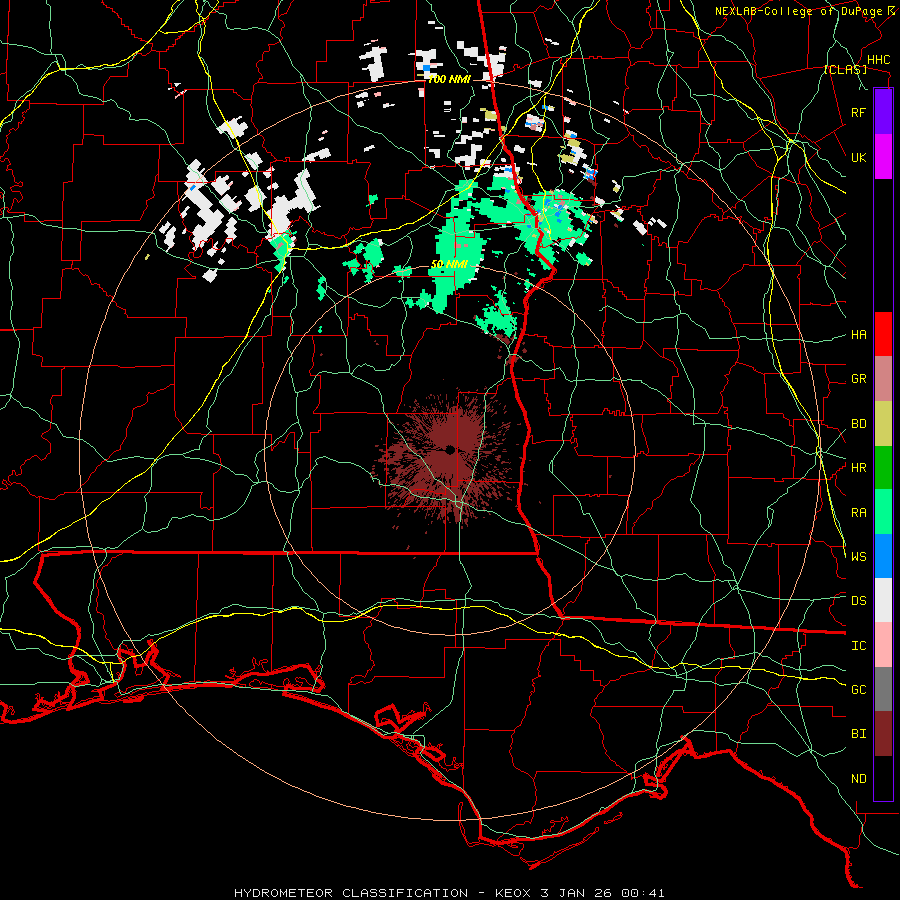Screen dimensions: 900x900
Task: Click the 100 NMI range ring label
Action: (x=449, y=79)
